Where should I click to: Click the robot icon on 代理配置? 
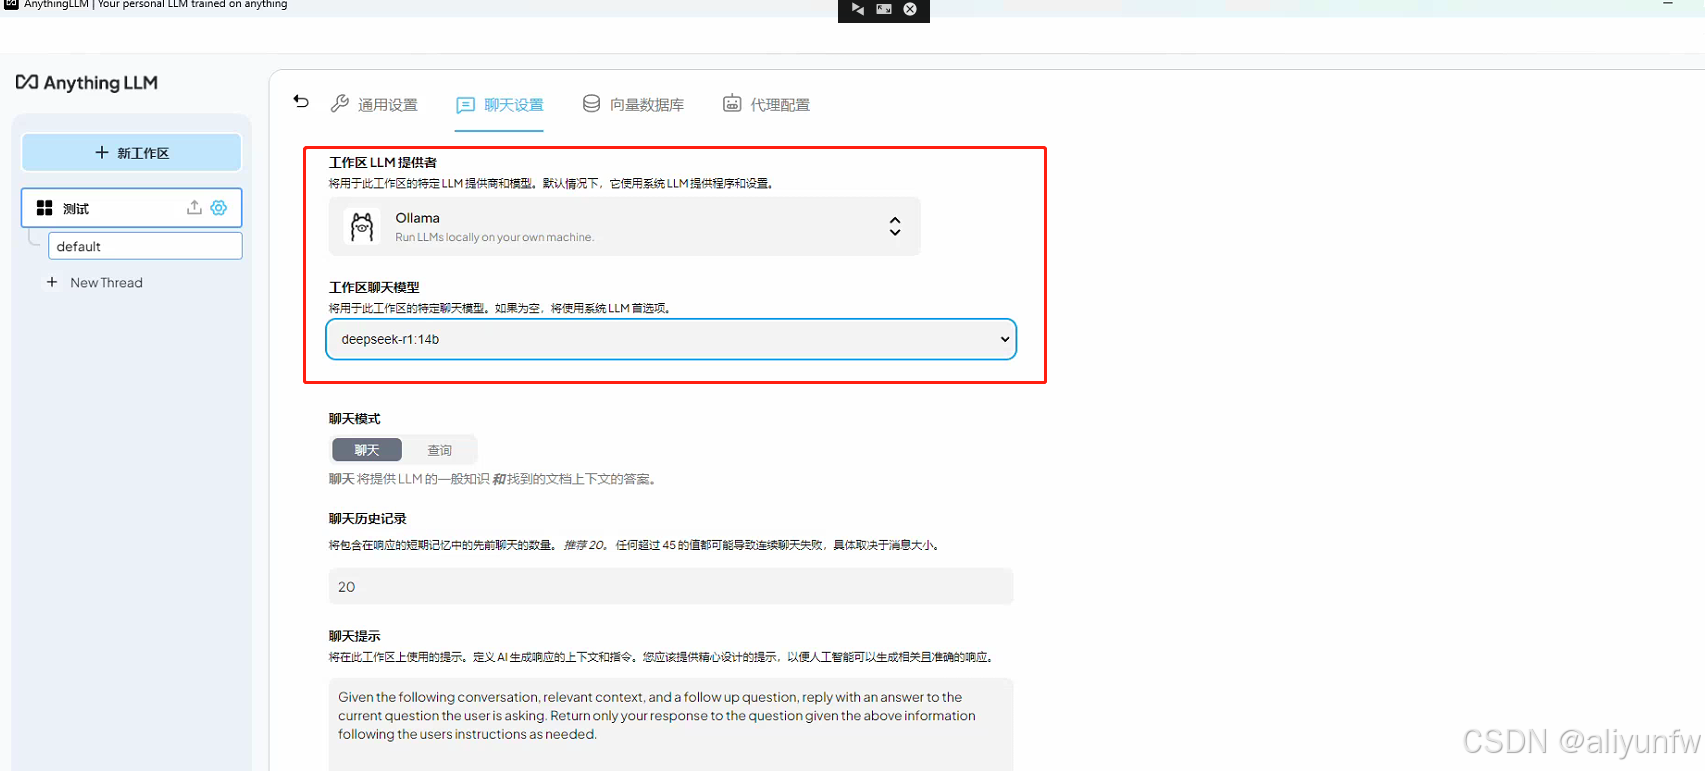(x=732, y=103)
